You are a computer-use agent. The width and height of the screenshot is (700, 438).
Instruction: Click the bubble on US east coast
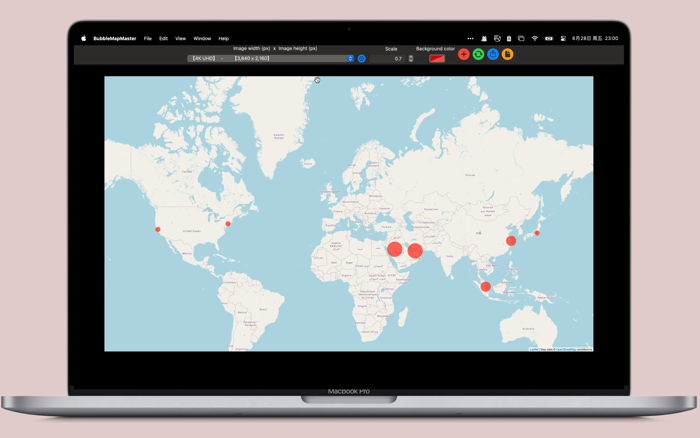point(228,224)
